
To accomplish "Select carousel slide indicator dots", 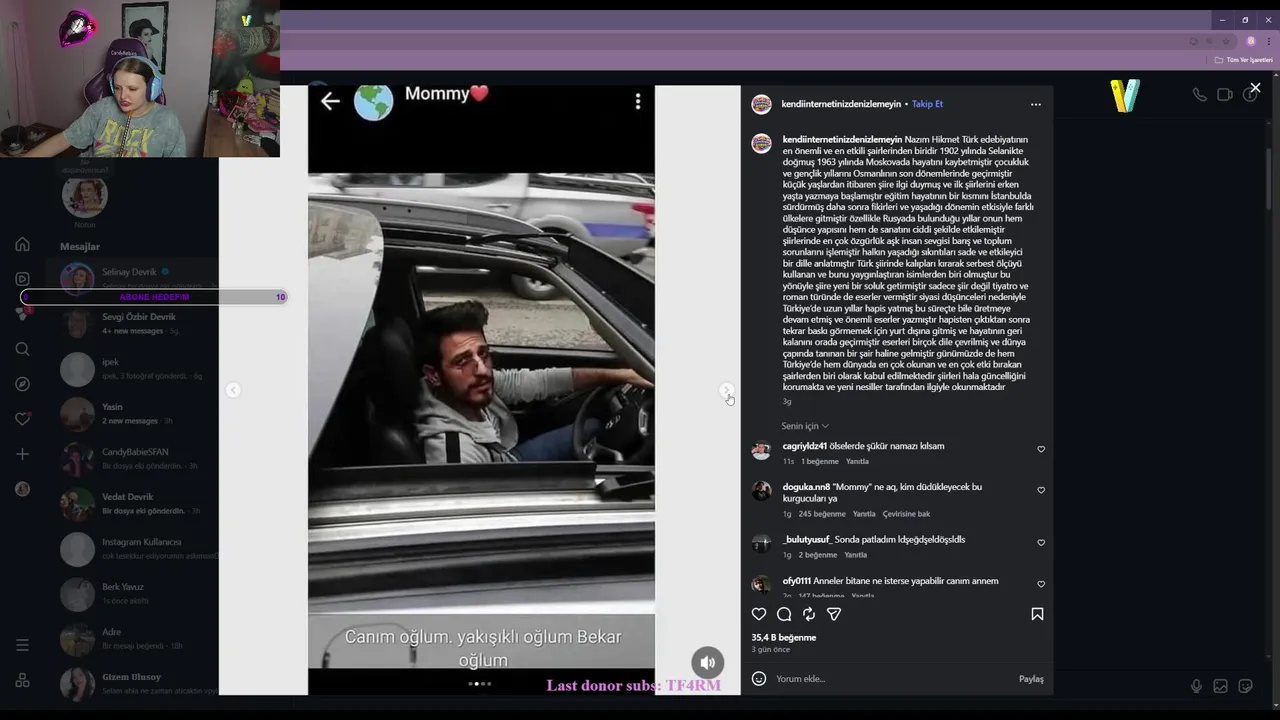I will click(480, 684).
